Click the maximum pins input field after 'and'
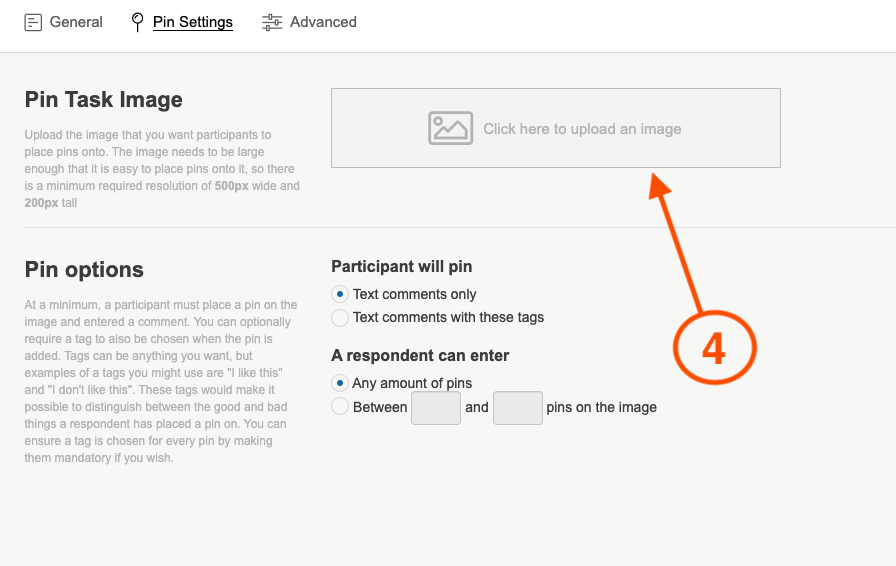Screen dimensions: 896x566 pos(517,408)
